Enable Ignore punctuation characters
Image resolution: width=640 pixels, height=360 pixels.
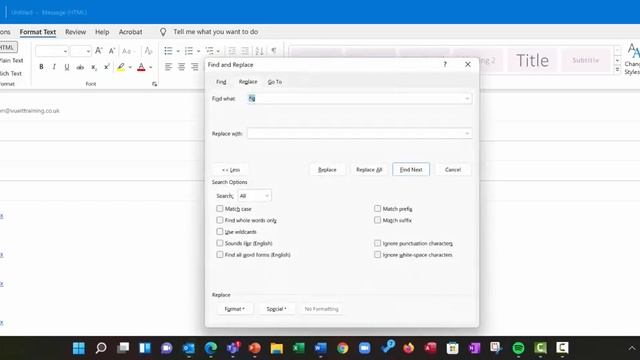click(x=378, y=243)
